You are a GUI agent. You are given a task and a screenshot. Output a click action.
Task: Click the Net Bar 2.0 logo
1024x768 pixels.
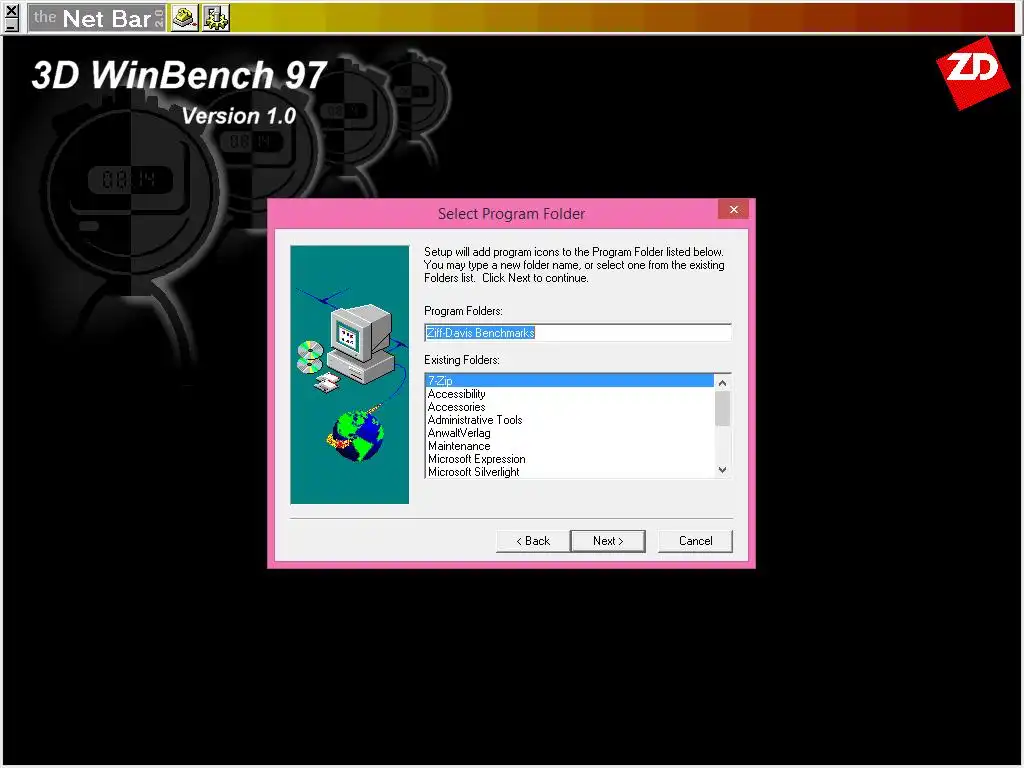tap(97, 18)
